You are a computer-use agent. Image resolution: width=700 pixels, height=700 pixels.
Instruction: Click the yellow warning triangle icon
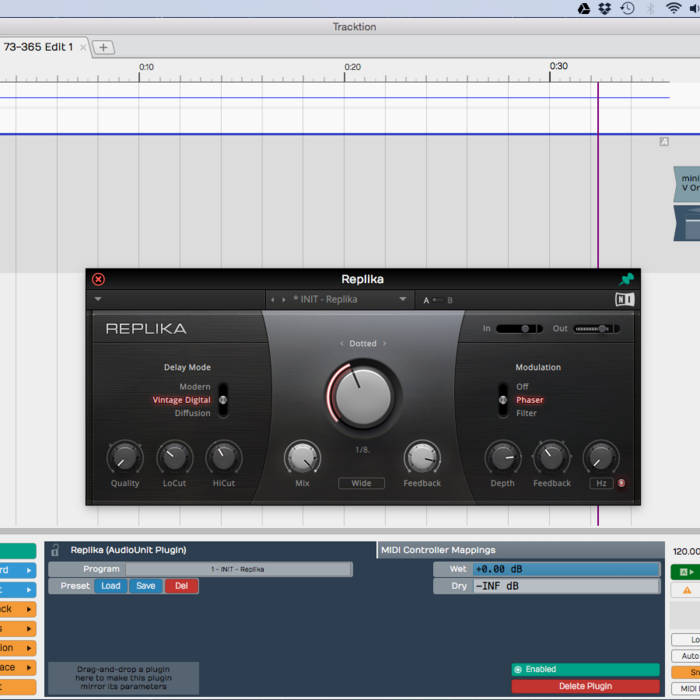[687, 590]
